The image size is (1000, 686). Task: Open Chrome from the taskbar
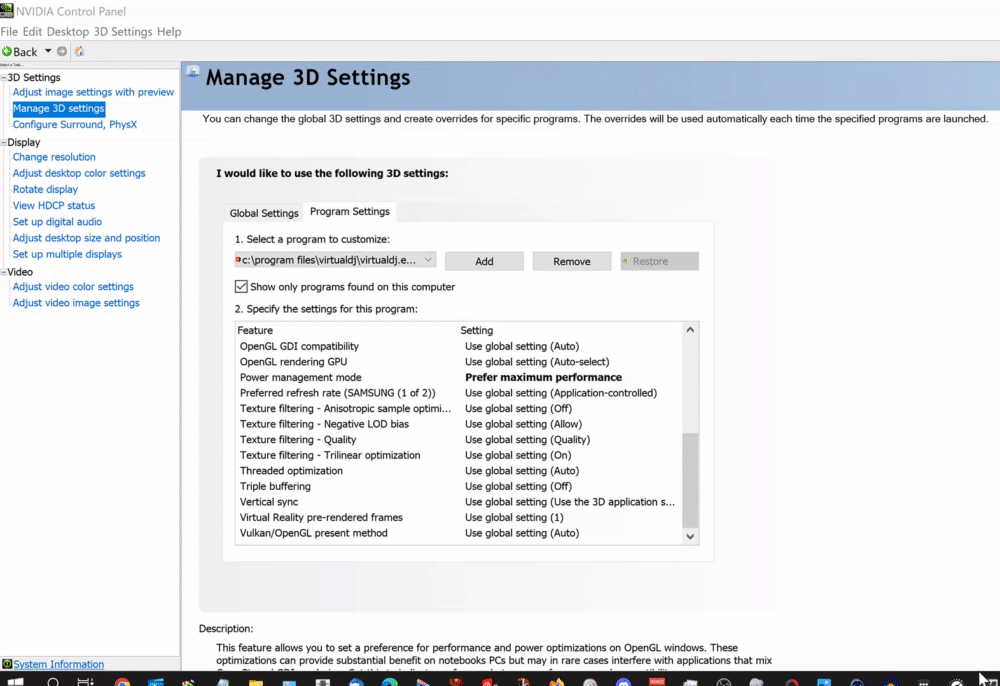122,682
